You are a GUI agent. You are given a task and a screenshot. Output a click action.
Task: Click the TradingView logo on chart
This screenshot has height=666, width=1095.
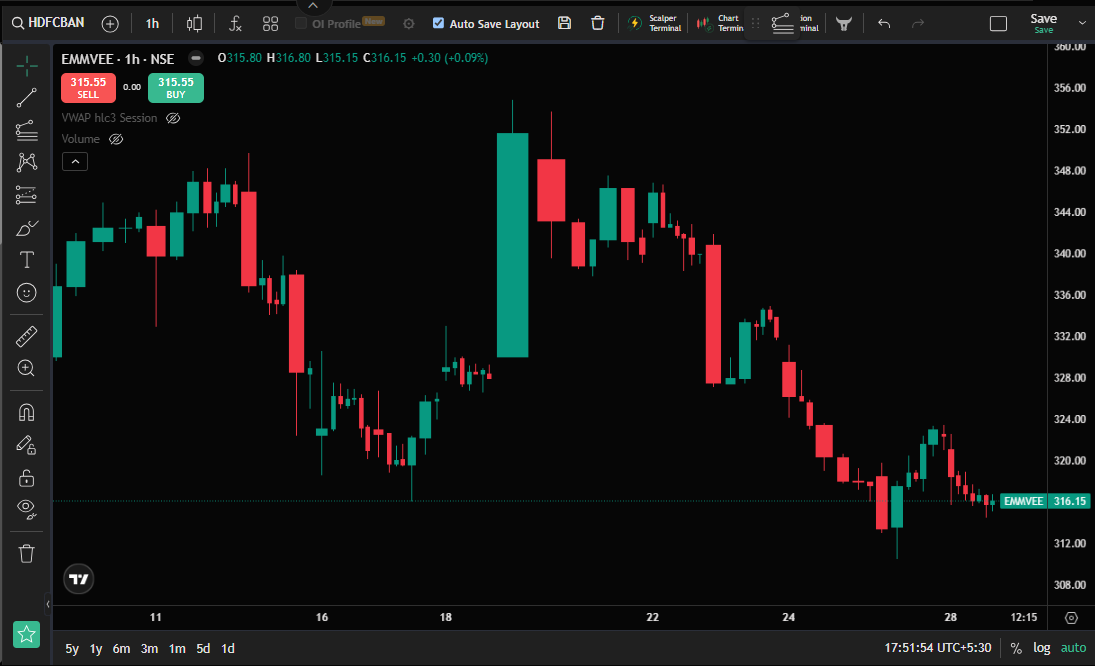coord(79,579)
